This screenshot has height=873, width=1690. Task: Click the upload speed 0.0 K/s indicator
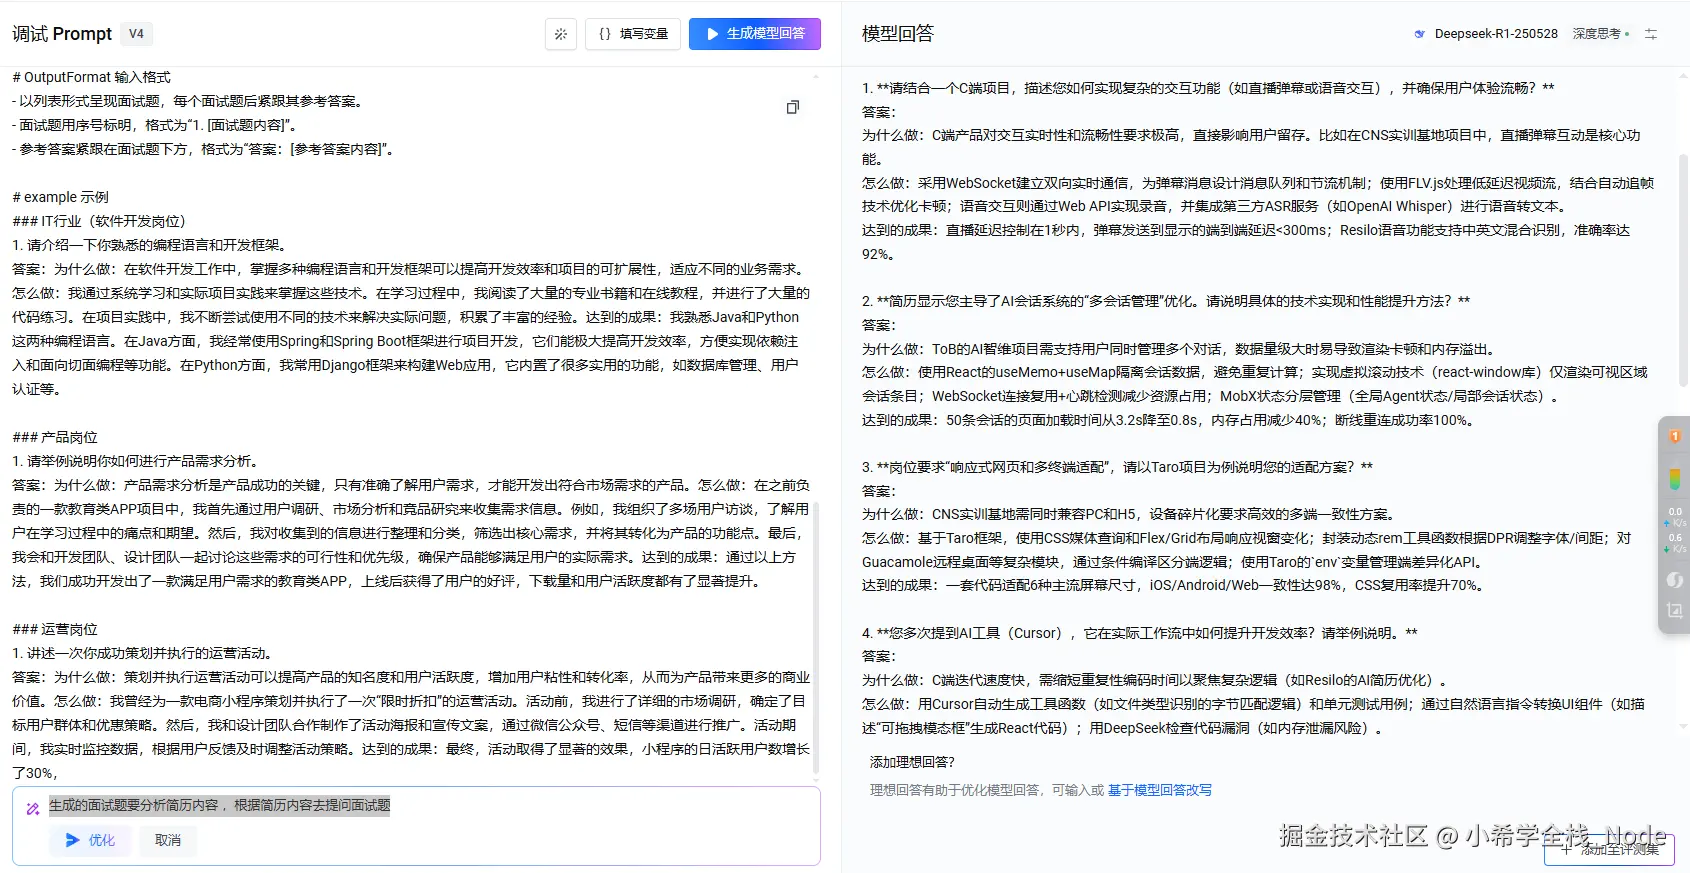1675,516
